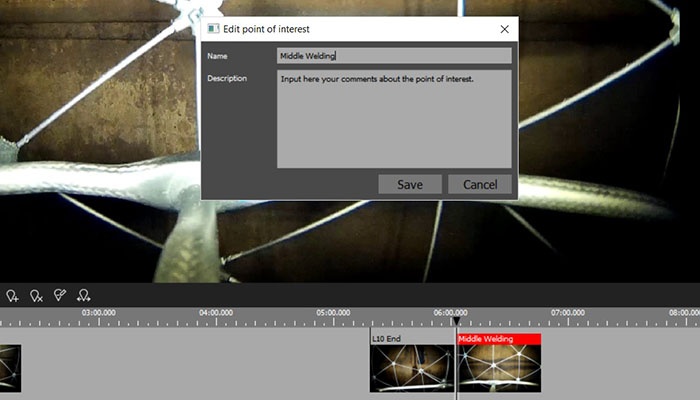Select the partial thumbnail at timeline's left edge

tap(10, 368)
